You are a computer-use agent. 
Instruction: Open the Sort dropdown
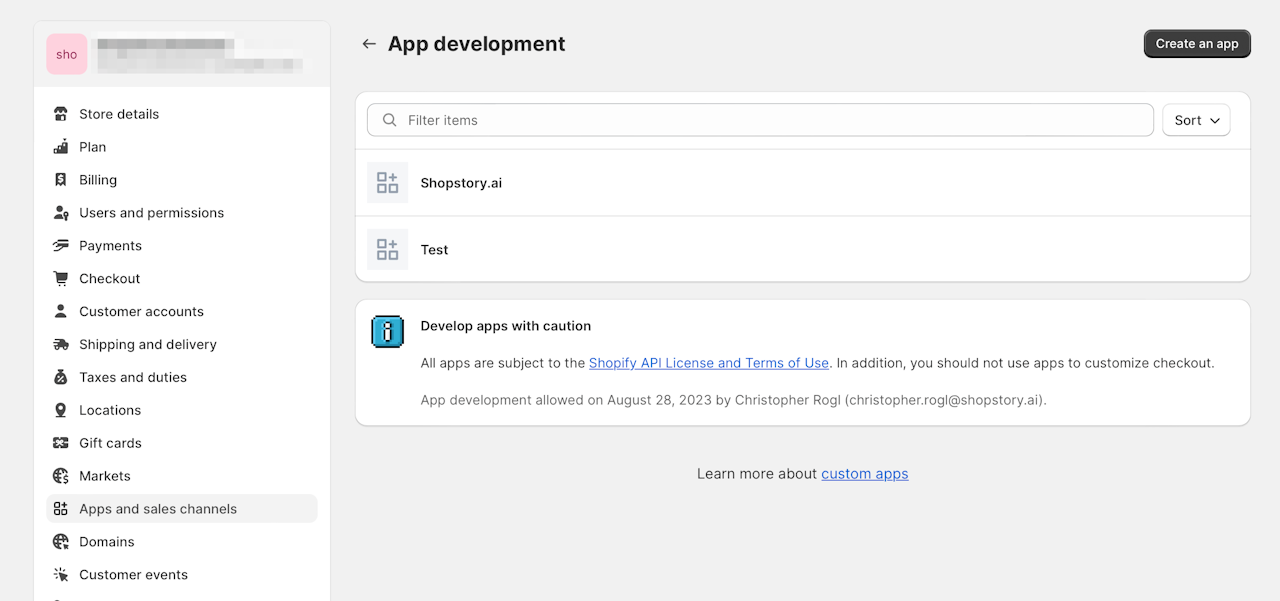1196,120
